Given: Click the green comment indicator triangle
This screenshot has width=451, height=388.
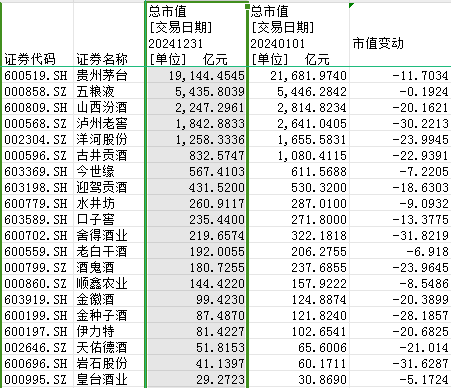Looking at the screenshot, I should (x=351, y=5).
